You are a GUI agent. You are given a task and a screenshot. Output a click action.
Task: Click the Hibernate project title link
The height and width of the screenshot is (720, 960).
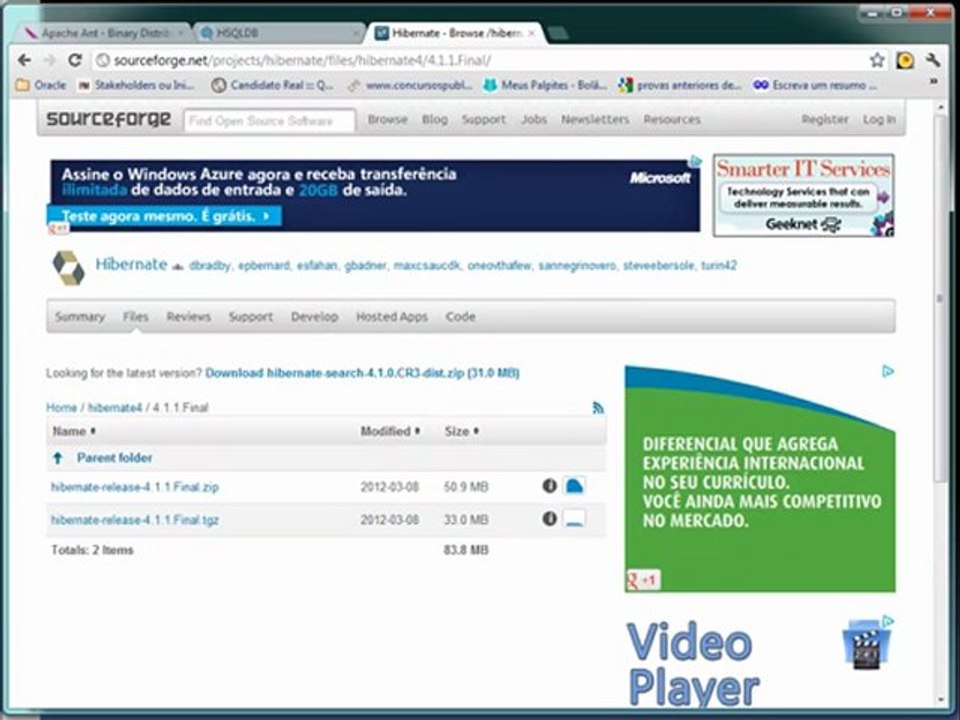[131, 264]
